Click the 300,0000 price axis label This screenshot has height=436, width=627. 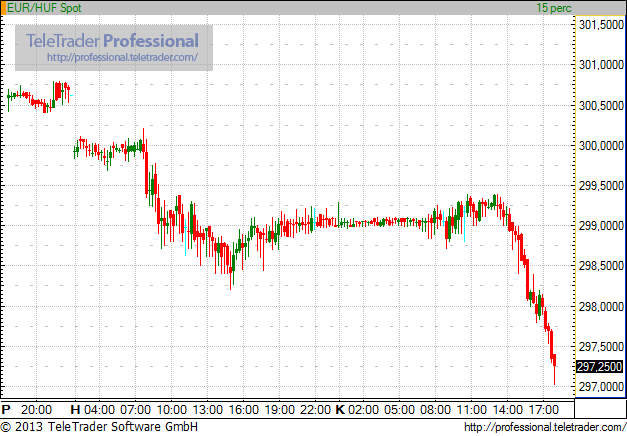point(601,146)
